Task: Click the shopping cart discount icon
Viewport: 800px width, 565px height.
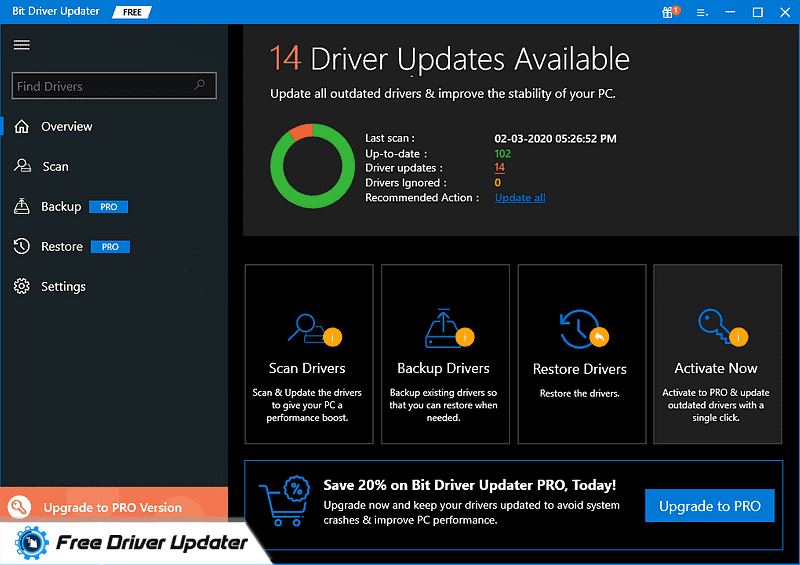Action: point(285,501)
